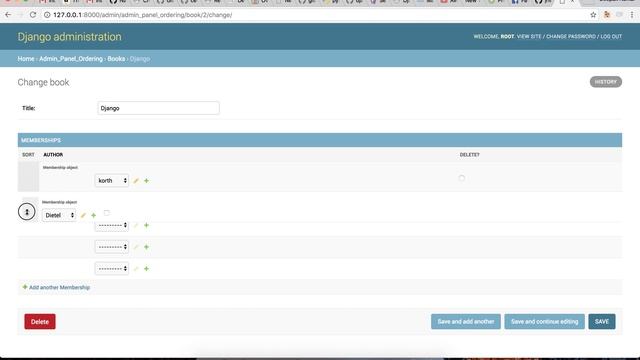
Task: Click Add another Membership link
Action: tap(56, 287)
